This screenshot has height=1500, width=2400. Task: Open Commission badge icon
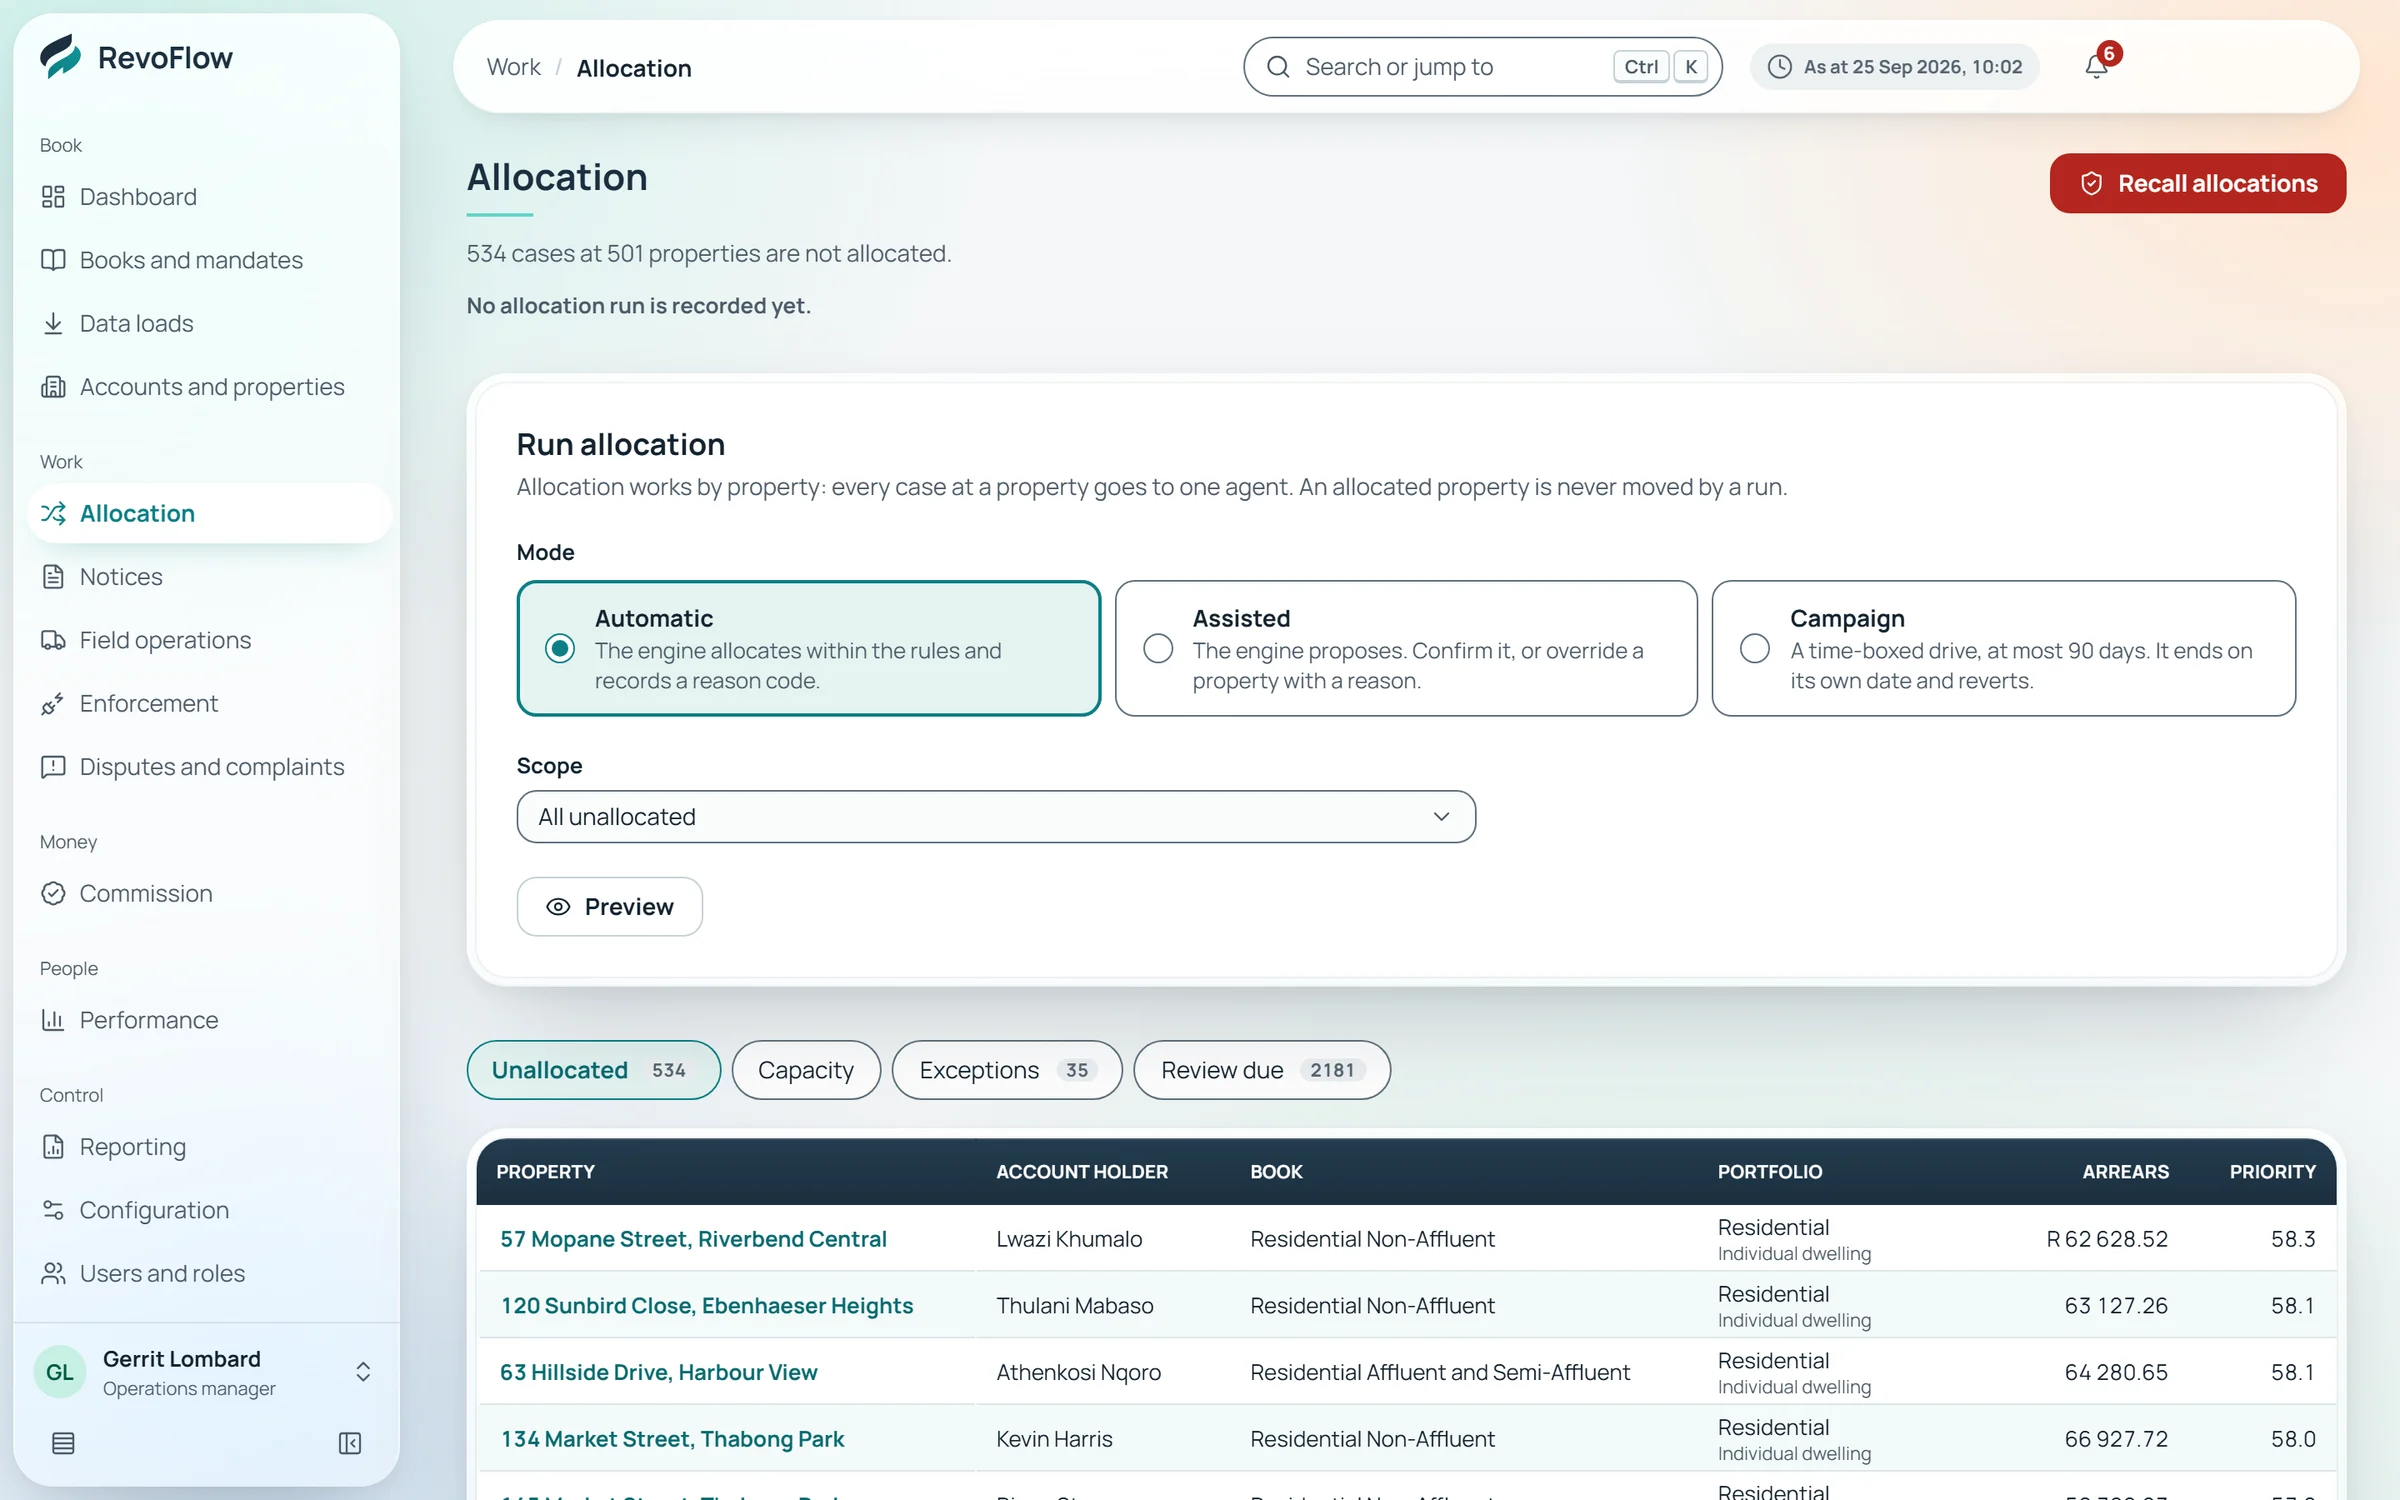pyautogui.click(x=53, y=893)
